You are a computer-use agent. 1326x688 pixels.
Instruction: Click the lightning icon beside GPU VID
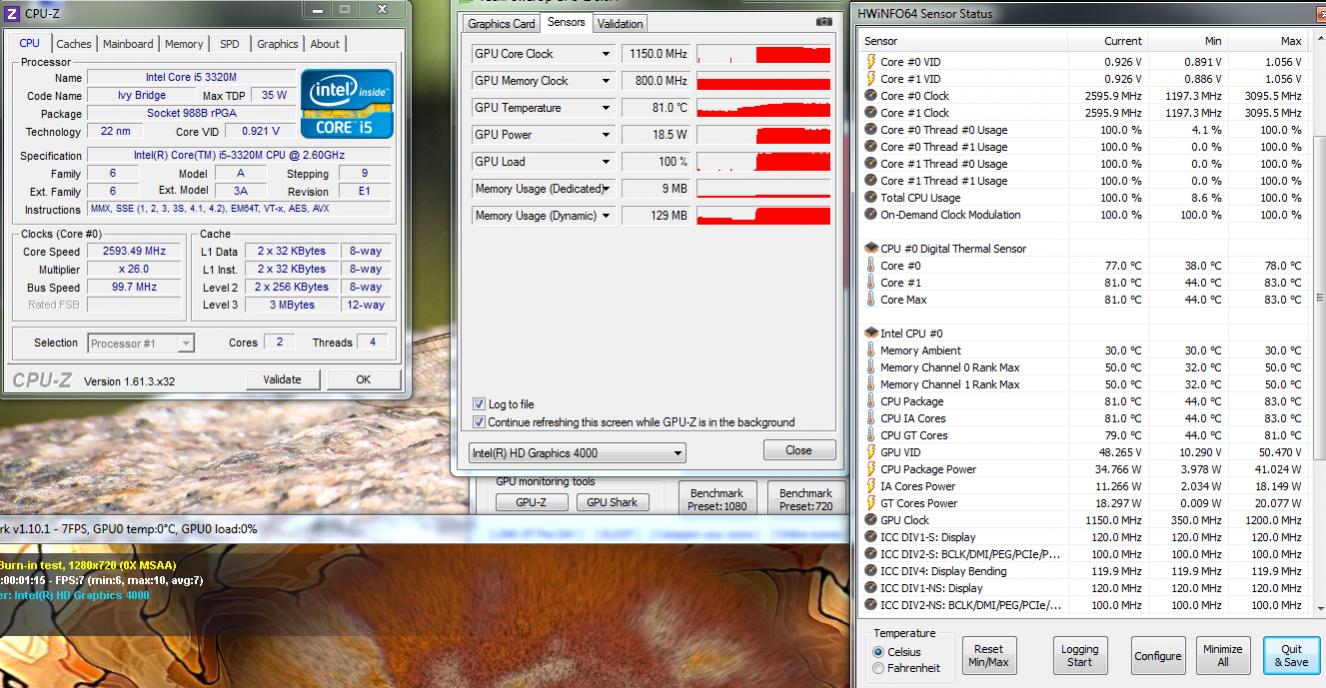click(x=871, y=453)
